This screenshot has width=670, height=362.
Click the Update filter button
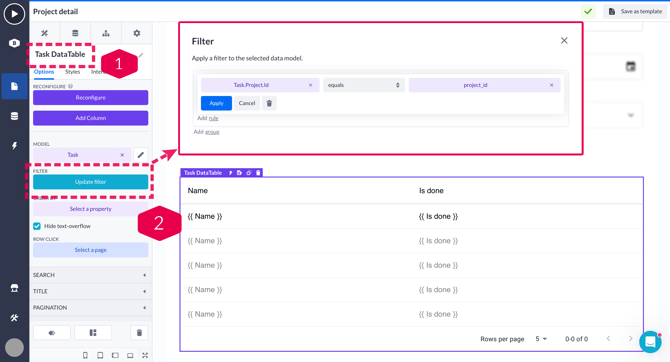tap(91, 182)
